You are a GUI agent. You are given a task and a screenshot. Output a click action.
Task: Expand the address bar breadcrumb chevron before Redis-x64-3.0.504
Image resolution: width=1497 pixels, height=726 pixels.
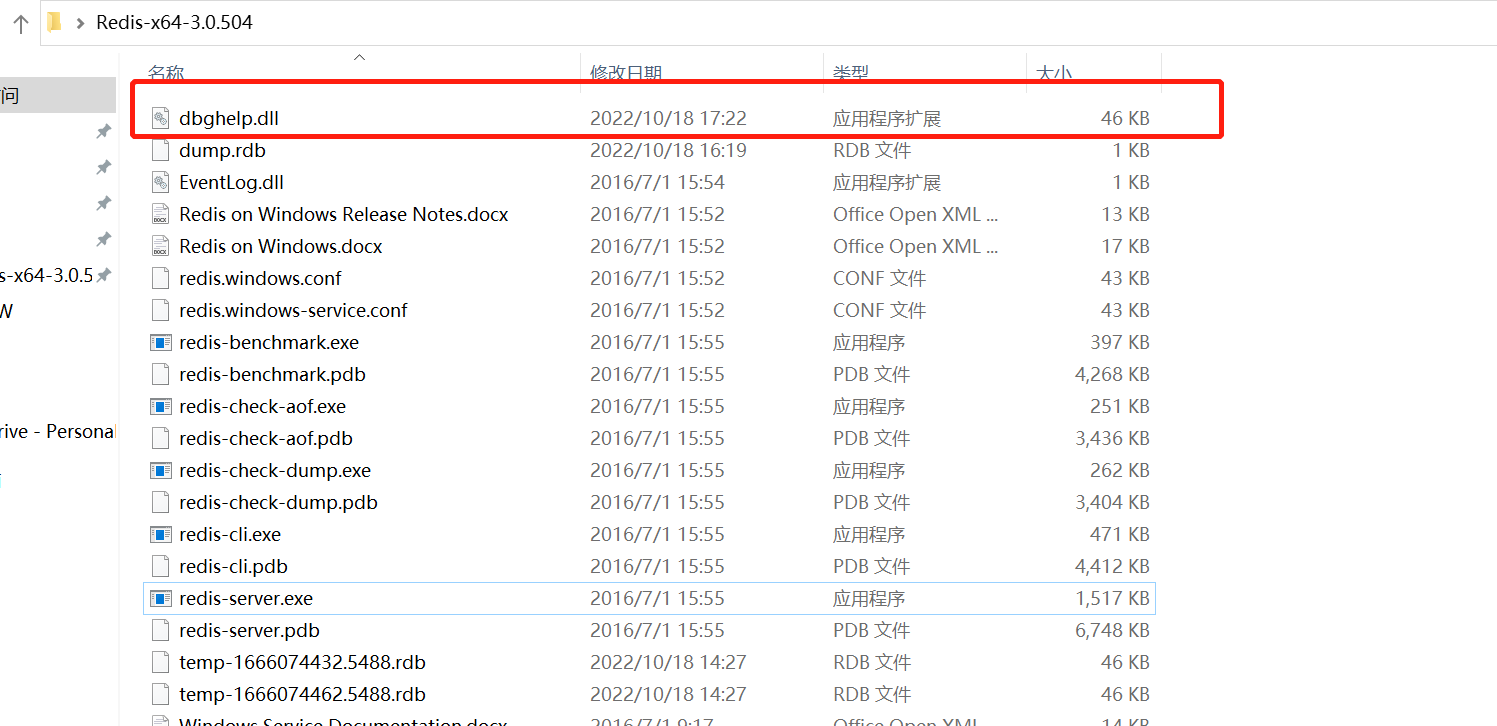tap(80, 22)
